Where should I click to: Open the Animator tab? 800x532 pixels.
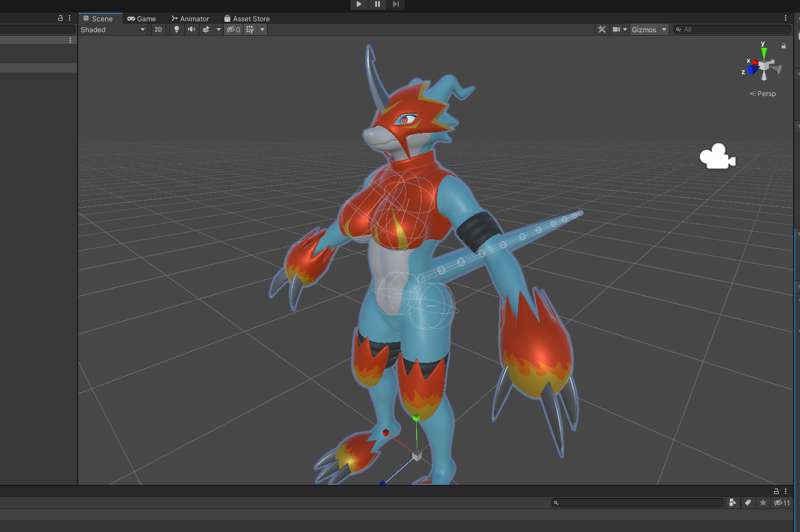(190, 18)
